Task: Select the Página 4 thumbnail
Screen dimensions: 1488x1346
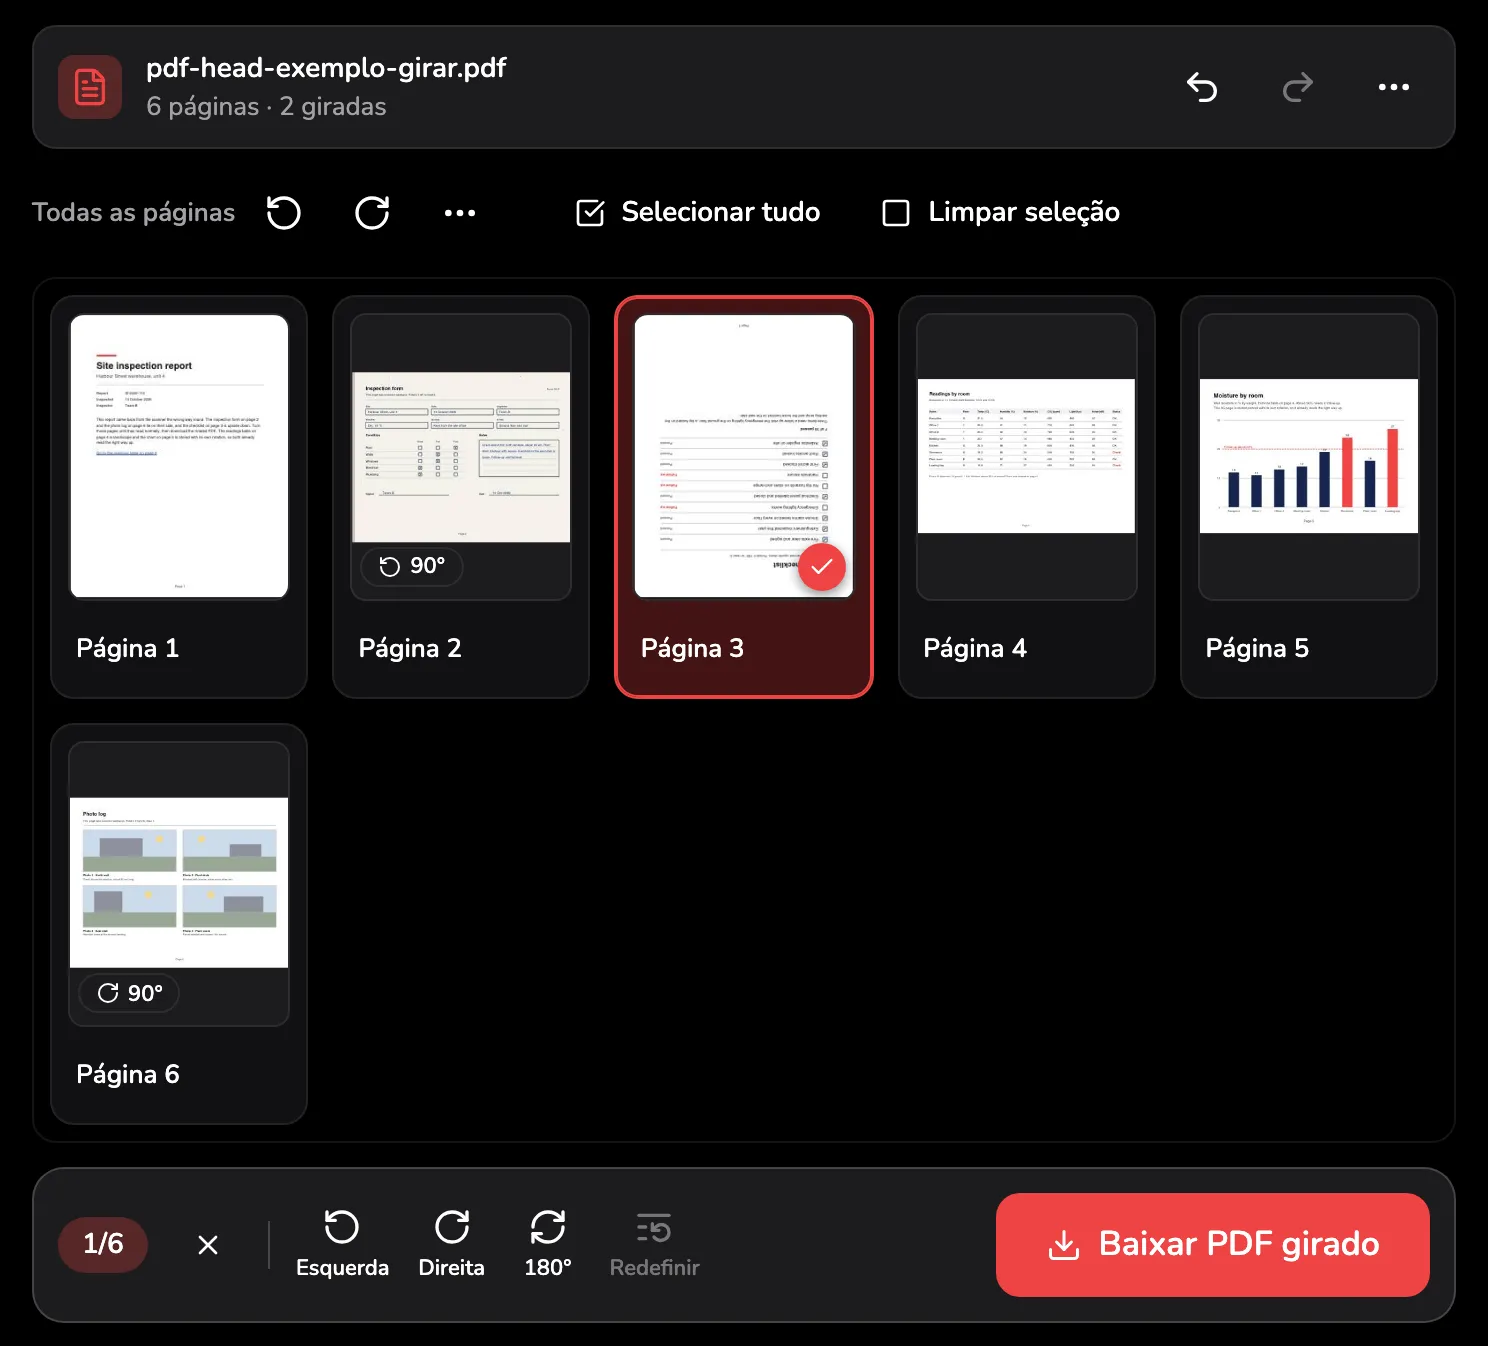Action: (1027, 457)
